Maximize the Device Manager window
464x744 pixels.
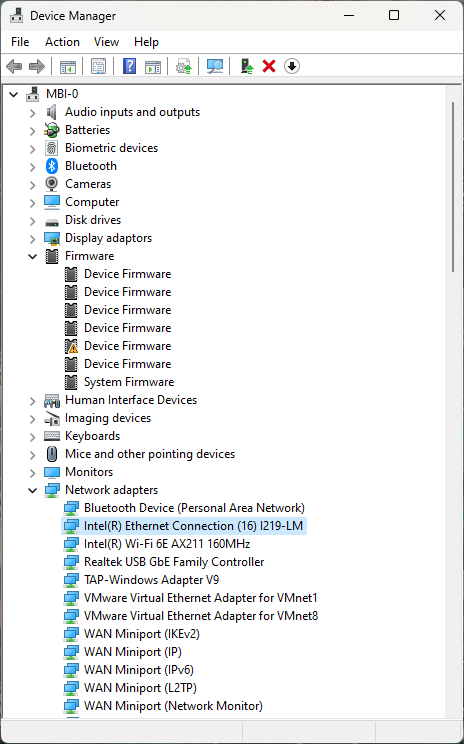(x=394, y=15)
